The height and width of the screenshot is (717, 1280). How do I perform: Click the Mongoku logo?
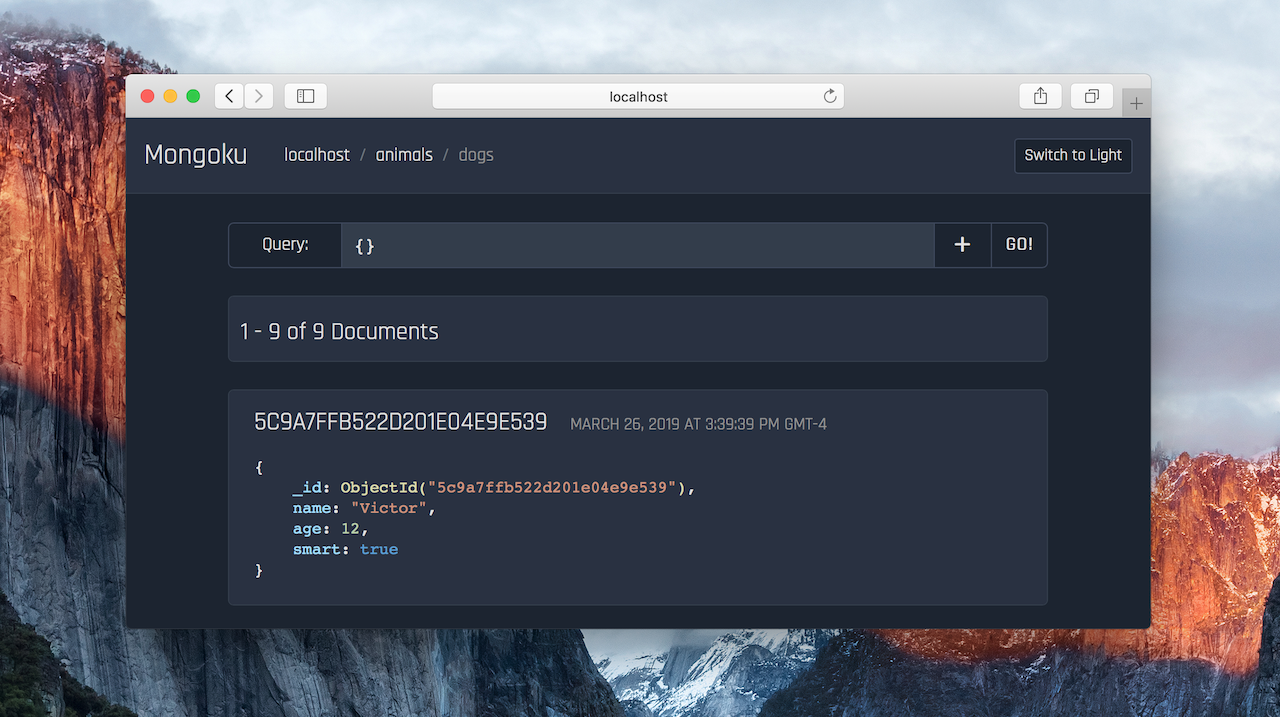point(196,155)
